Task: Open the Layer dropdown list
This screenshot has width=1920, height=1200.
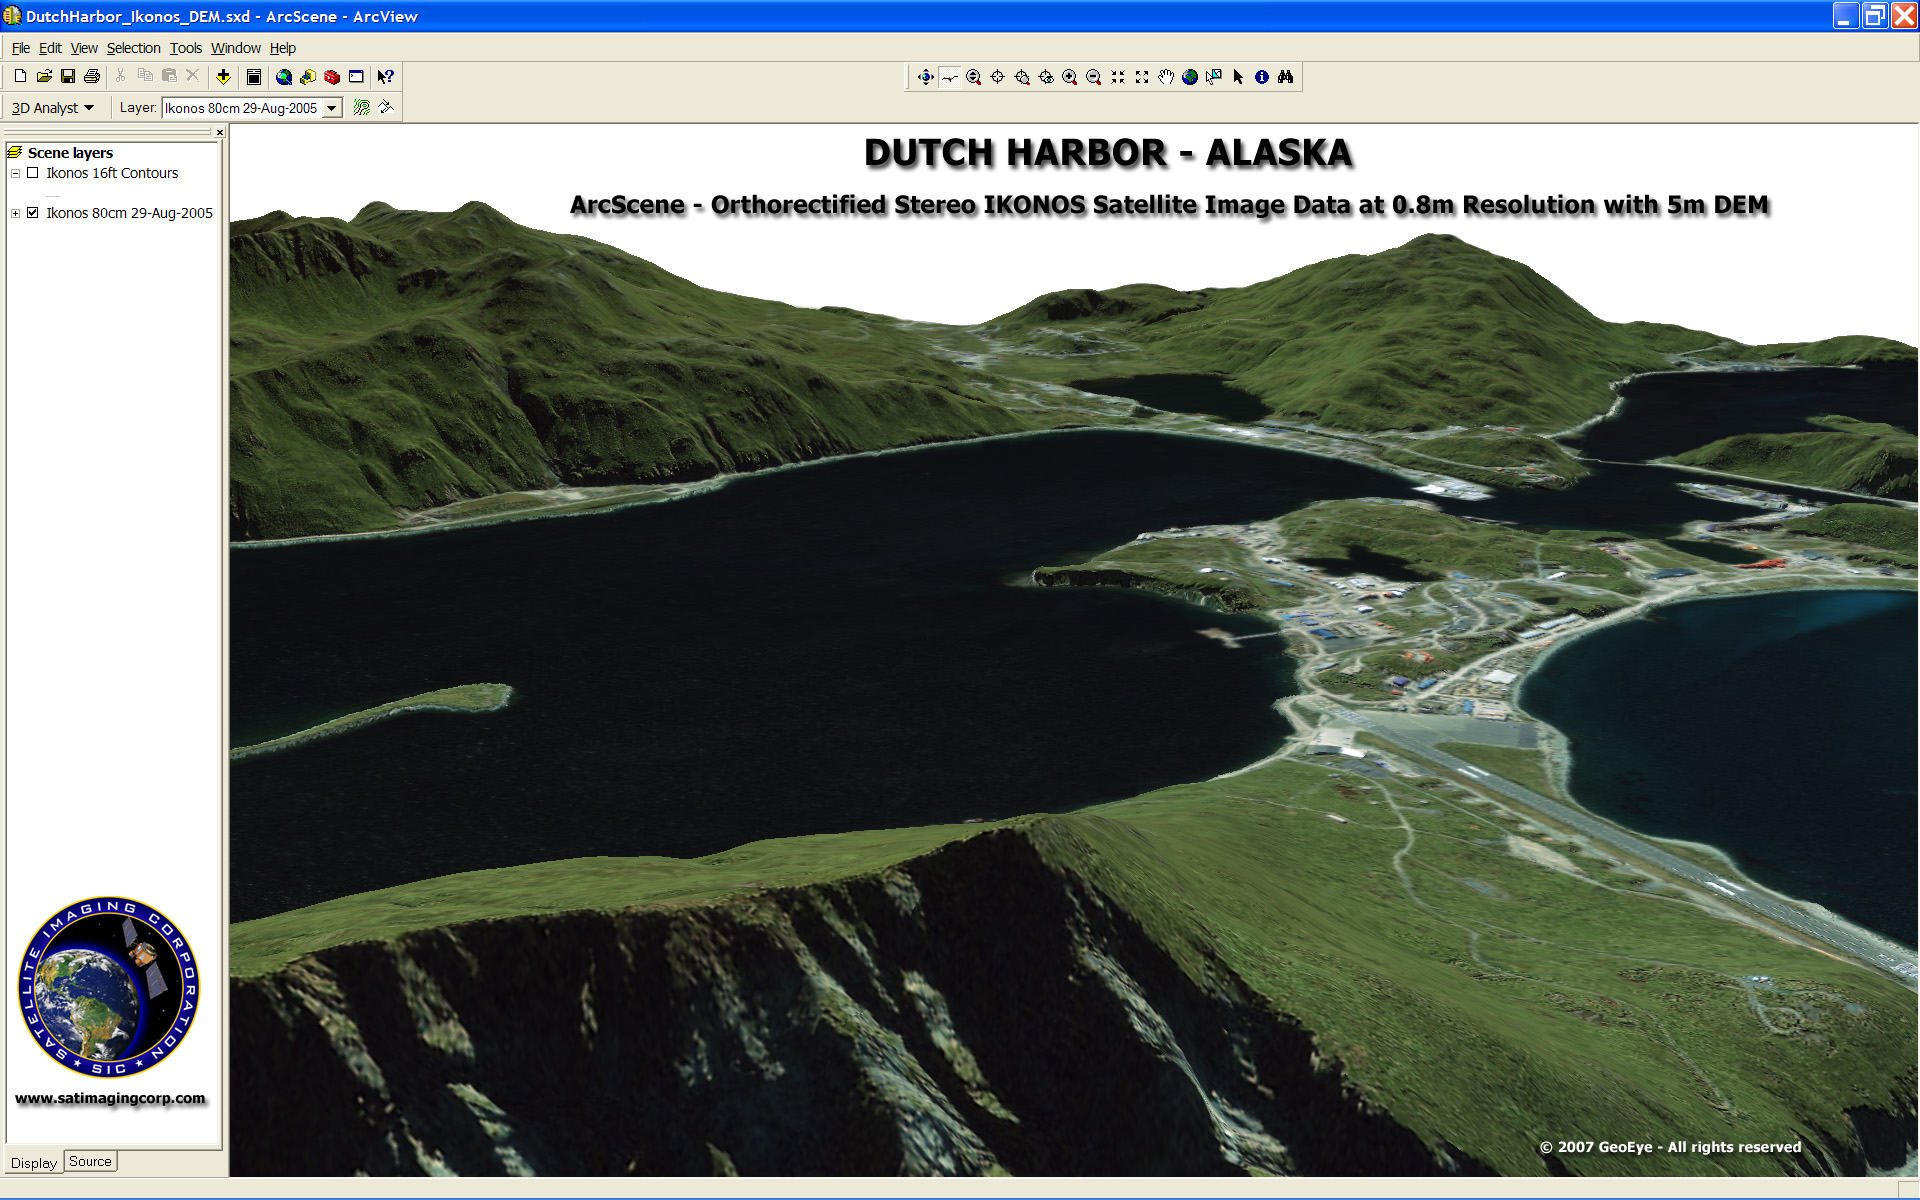Action: (x=332, y=108)
